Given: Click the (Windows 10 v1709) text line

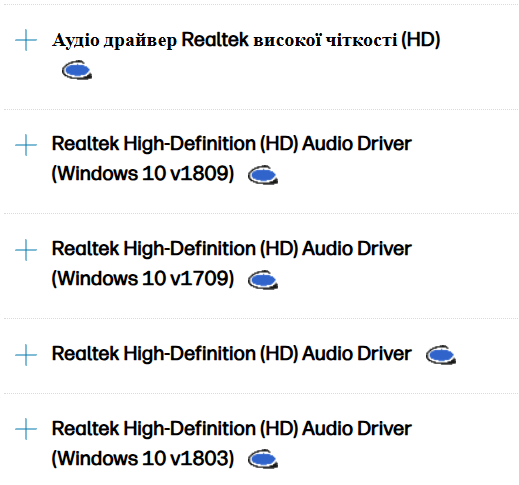Looking at the screenshot, I should [143, 279].
